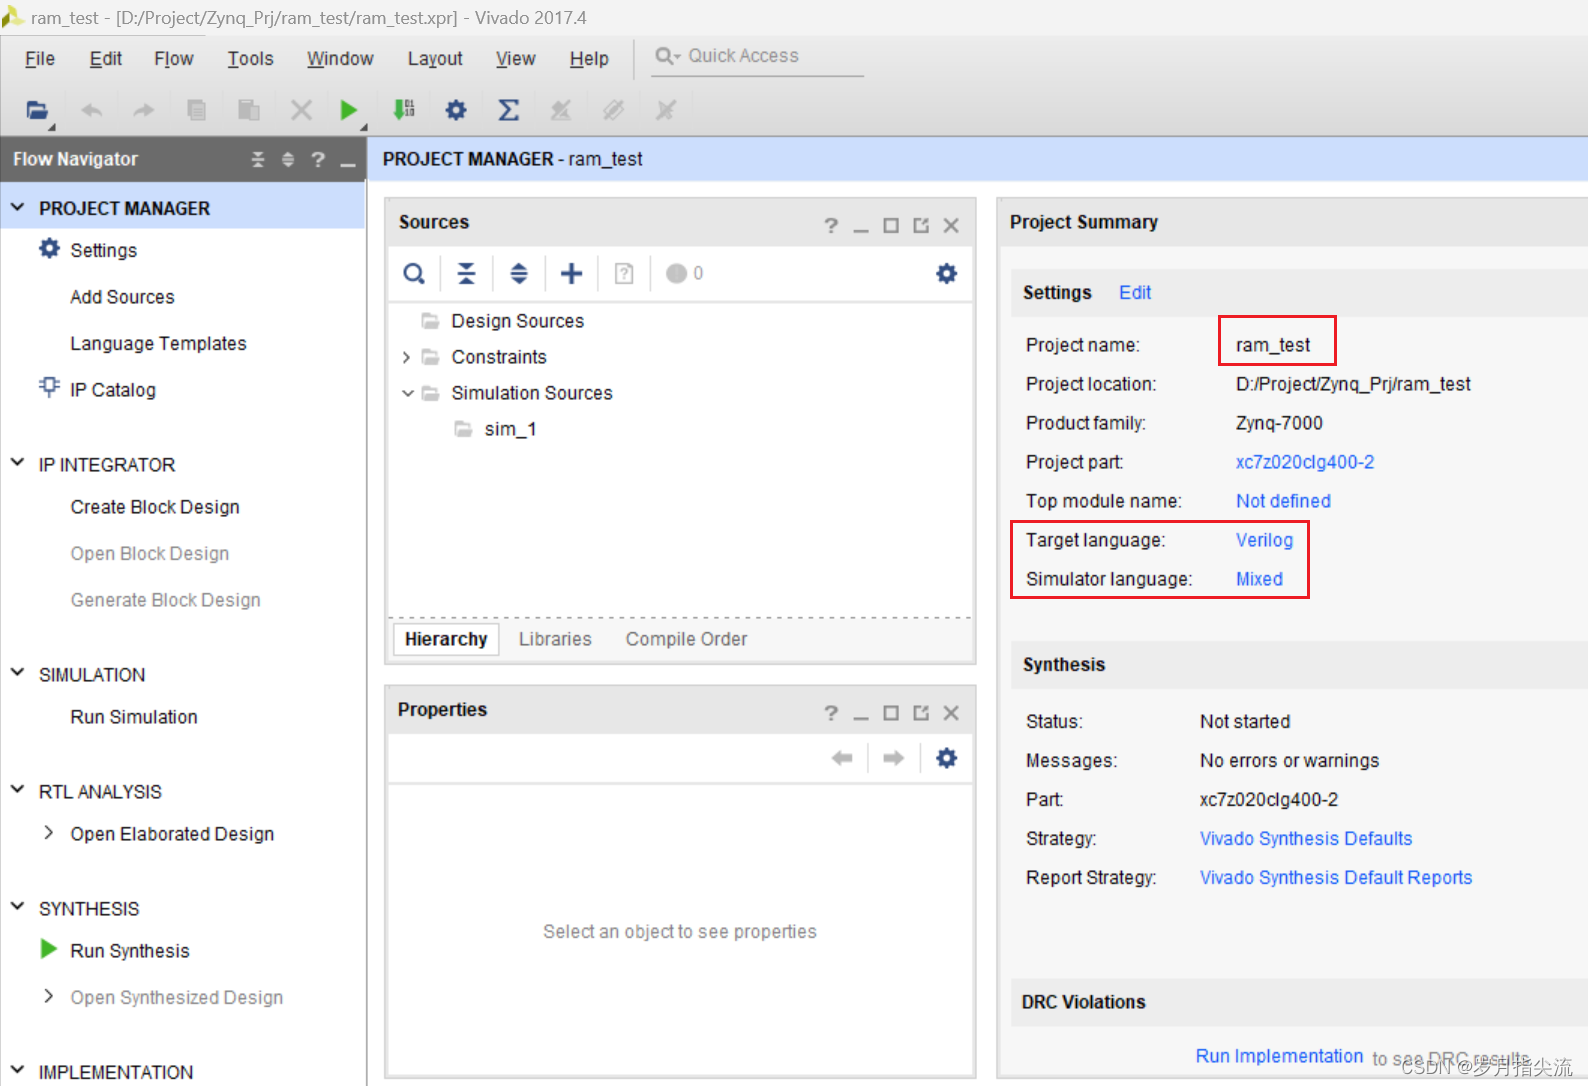This screenshot has width=1588, height=1086.
Task: Click the Search icon in the Sources panel
Action: click(x=414, y=273)
